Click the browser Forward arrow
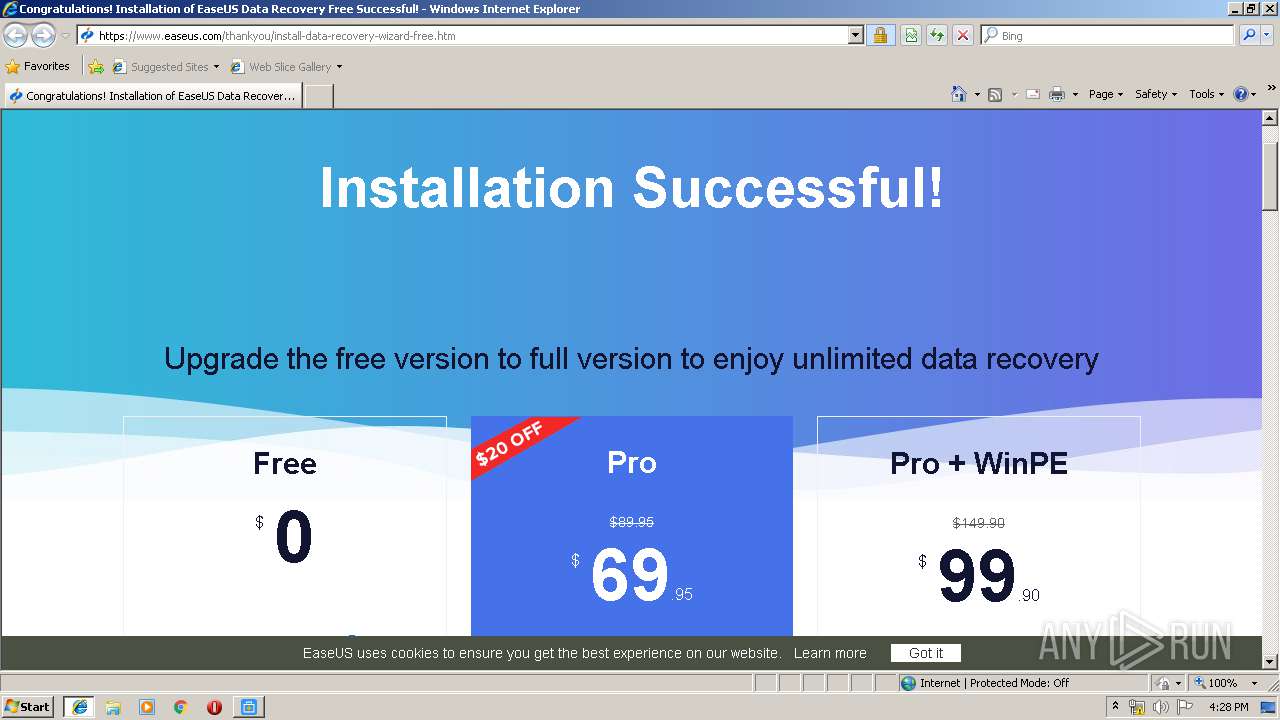The image size is (1280, 720). (43, 36)
